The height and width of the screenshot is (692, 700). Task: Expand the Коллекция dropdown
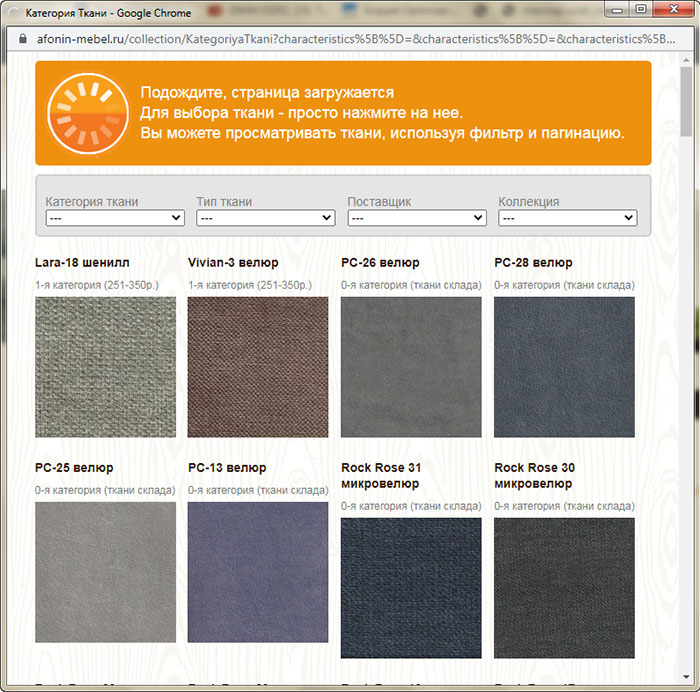[567, 218]
